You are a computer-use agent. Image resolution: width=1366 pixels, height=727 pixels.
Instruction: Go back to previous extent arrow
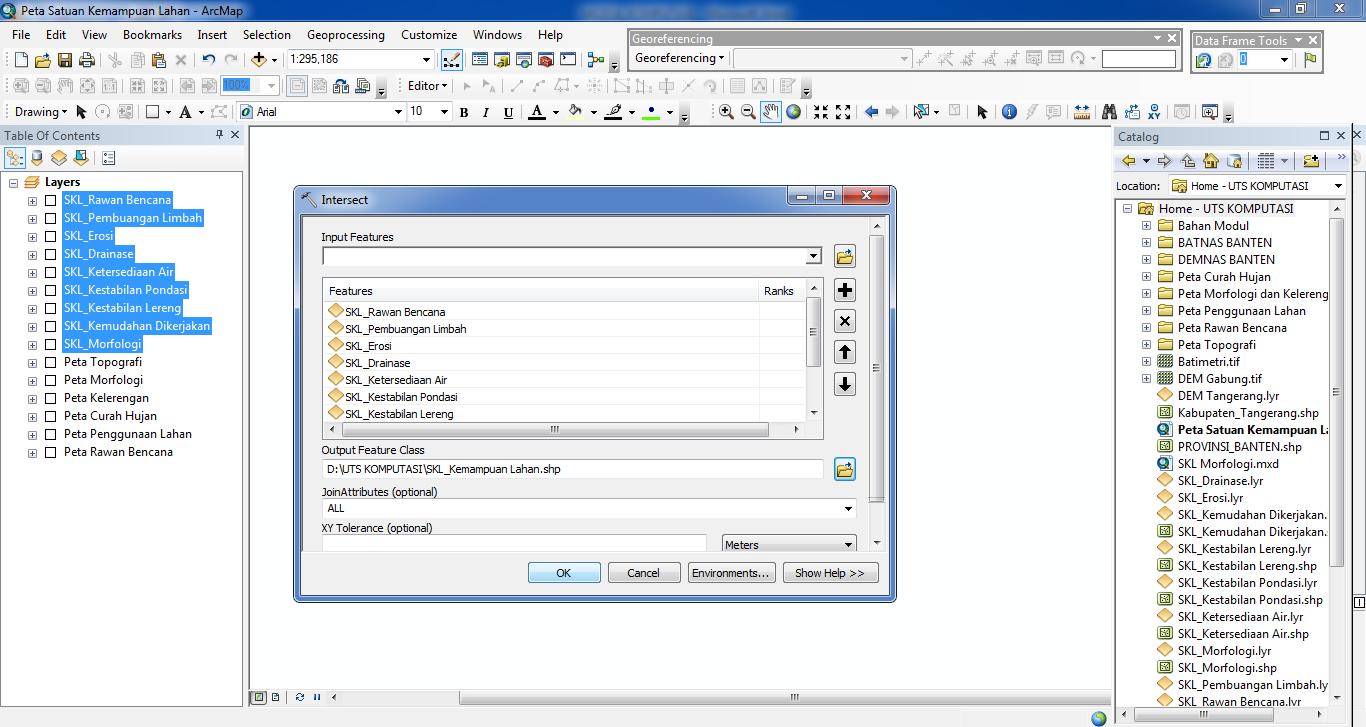pyautogui.click(x=871, y=112)
